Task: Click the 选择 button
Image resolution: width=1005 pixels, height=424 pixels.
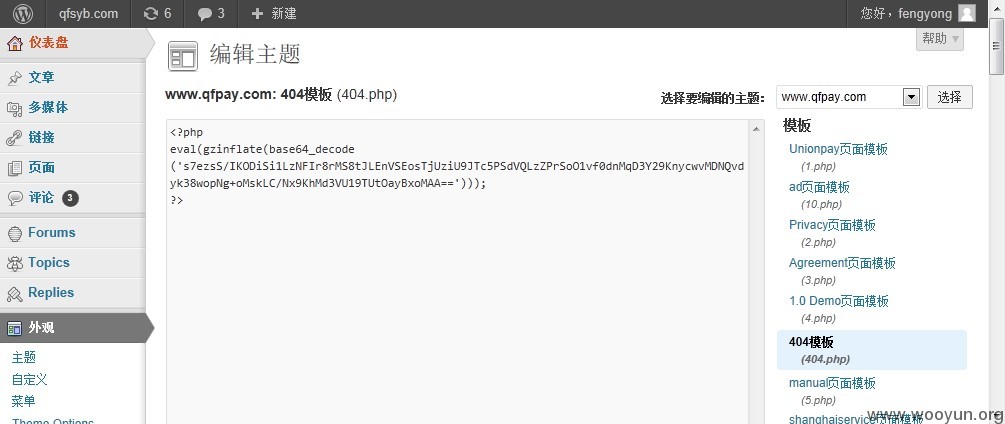Action: (949, 97)
